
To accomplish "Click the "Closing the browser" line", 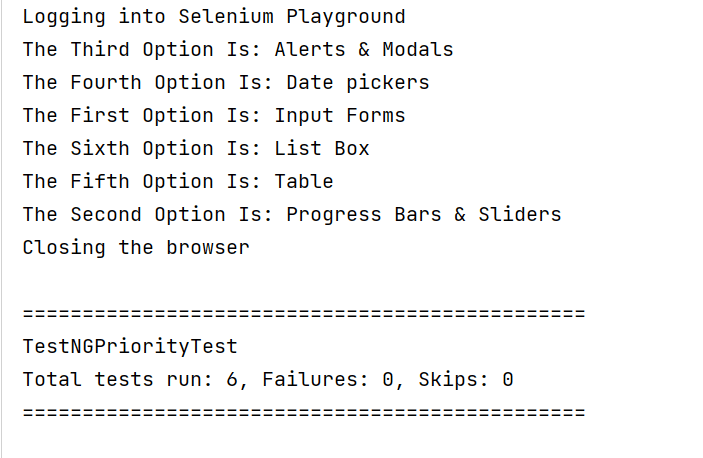I will 136,248.
